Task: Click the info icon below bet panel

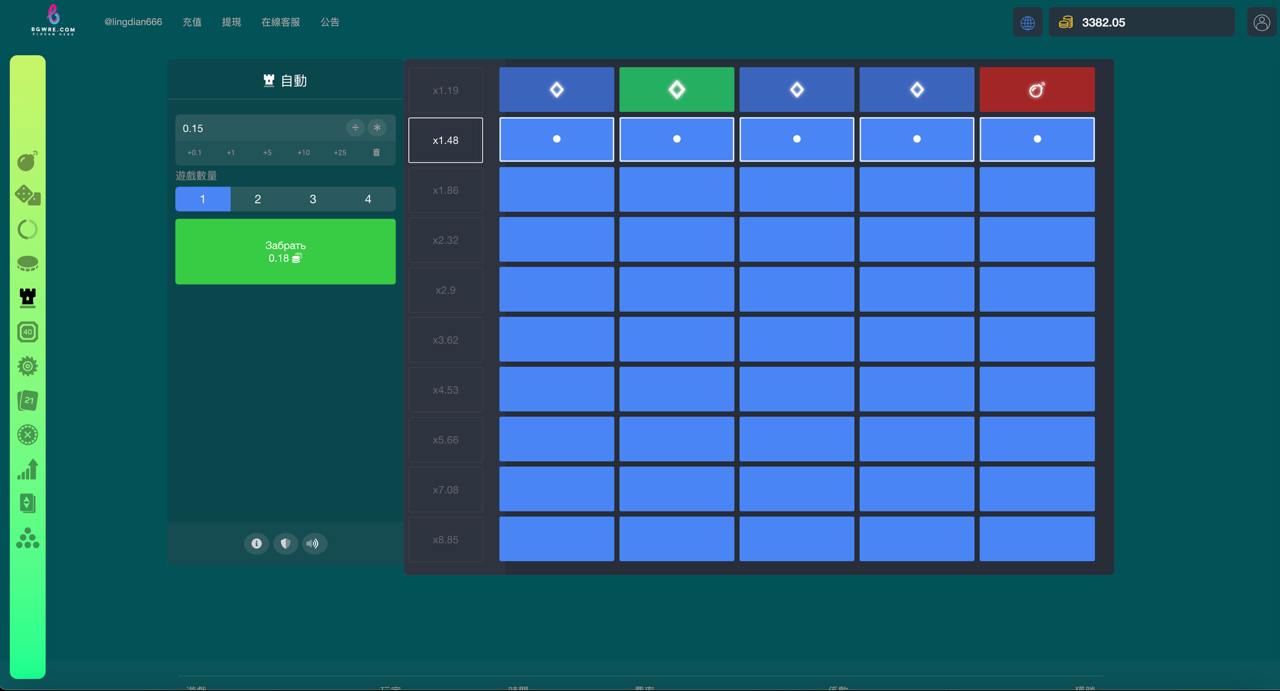Action: (257, 543)
